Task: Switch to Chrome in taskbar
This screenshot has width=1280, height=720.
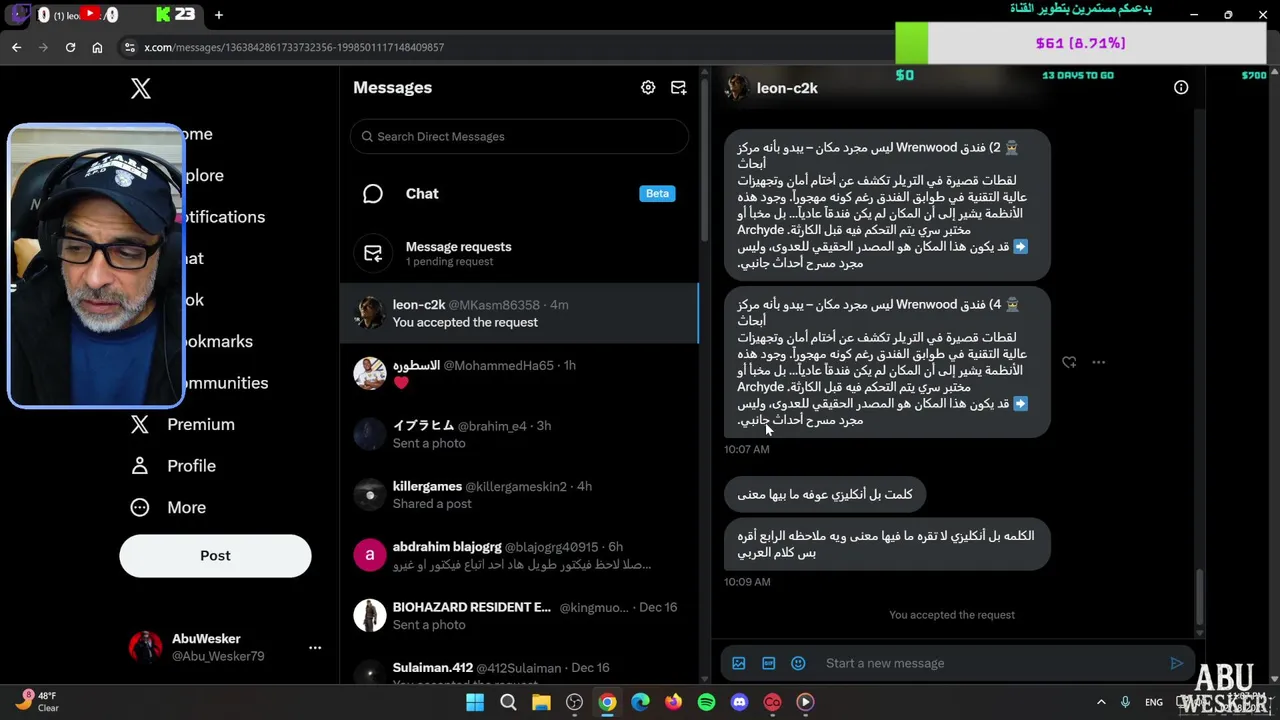Action: point(607,702)
